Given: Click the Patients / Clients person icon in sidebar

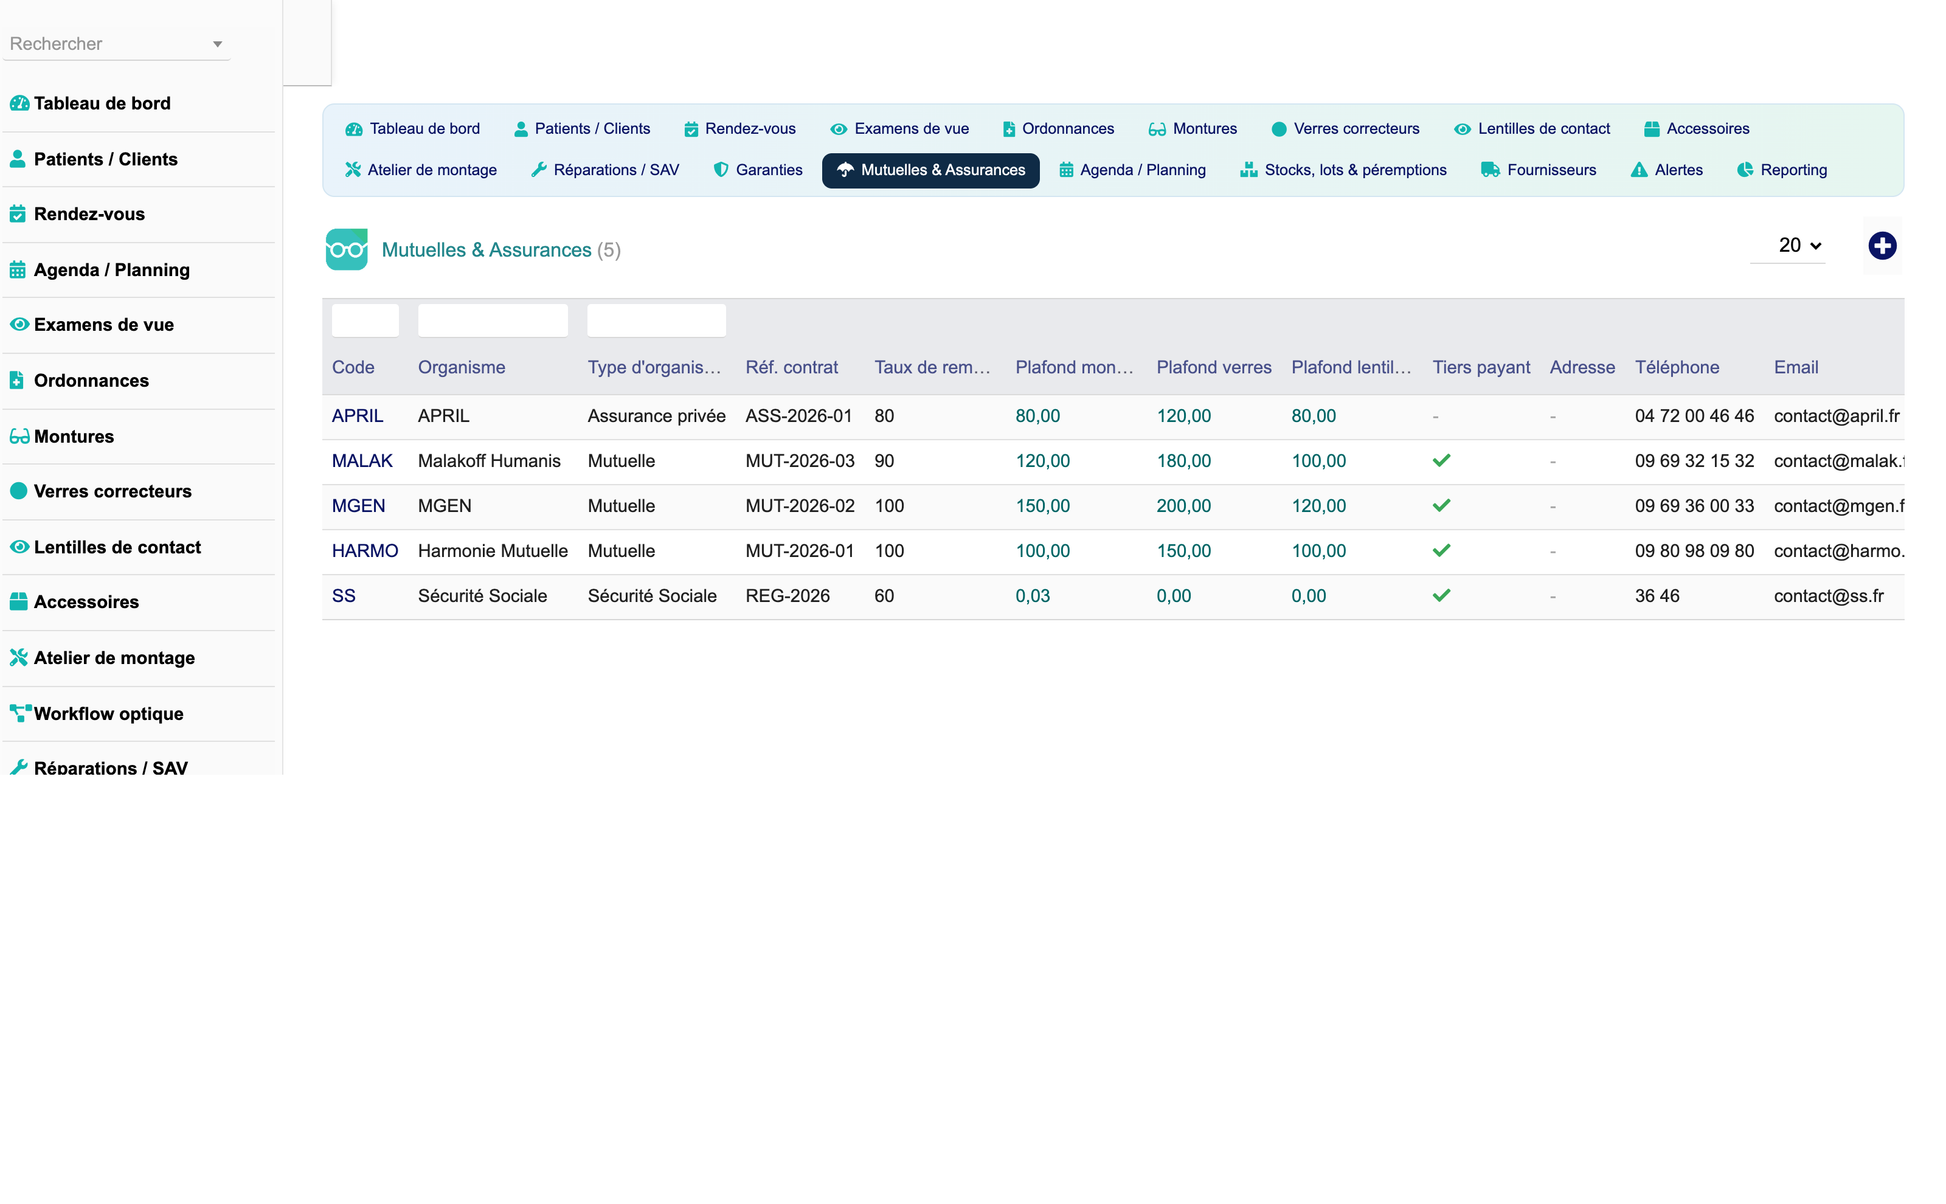Looking at the screenshot, I should point(18,159).
